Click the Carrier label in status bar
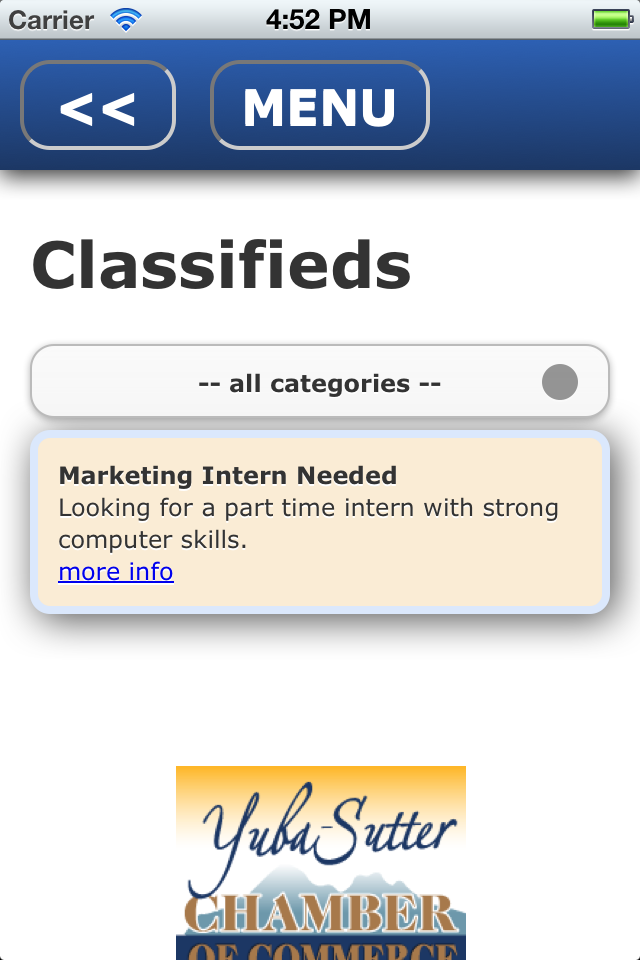The height and width of the screenshot is (960, 640). point(51,19)
